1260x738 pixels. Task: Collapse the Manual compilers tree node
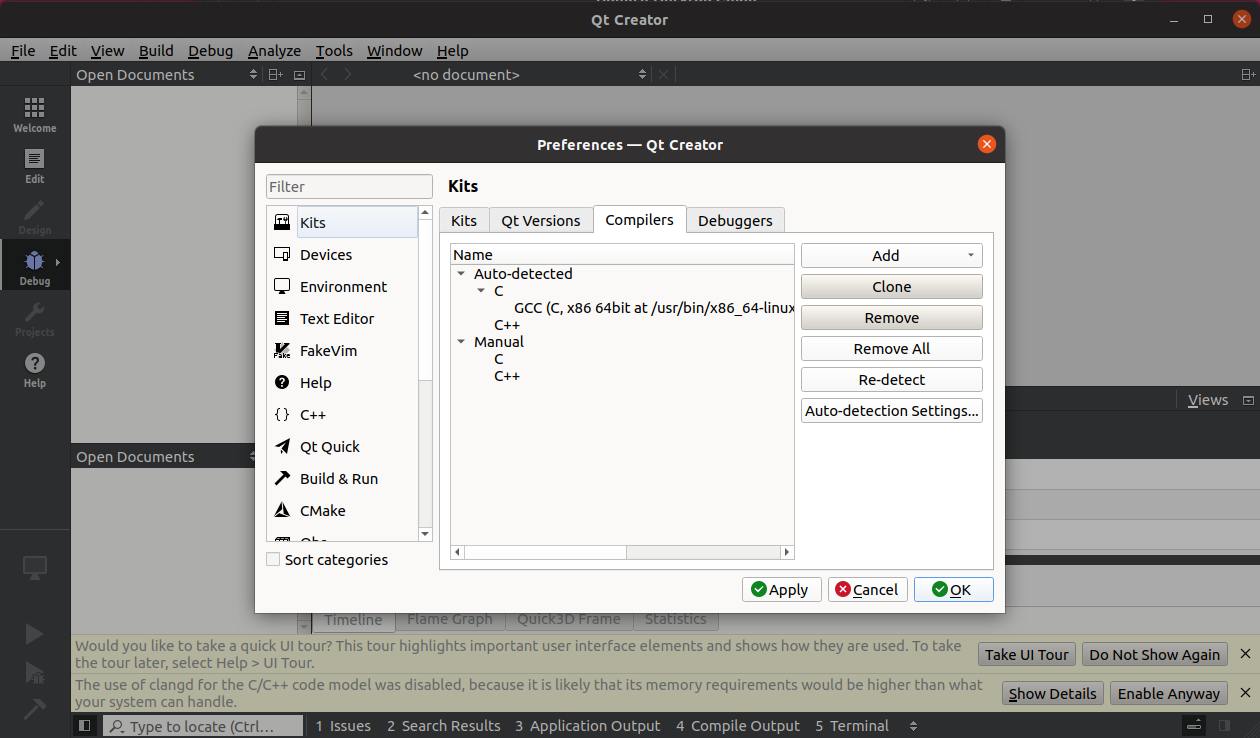tap(461, 342)
